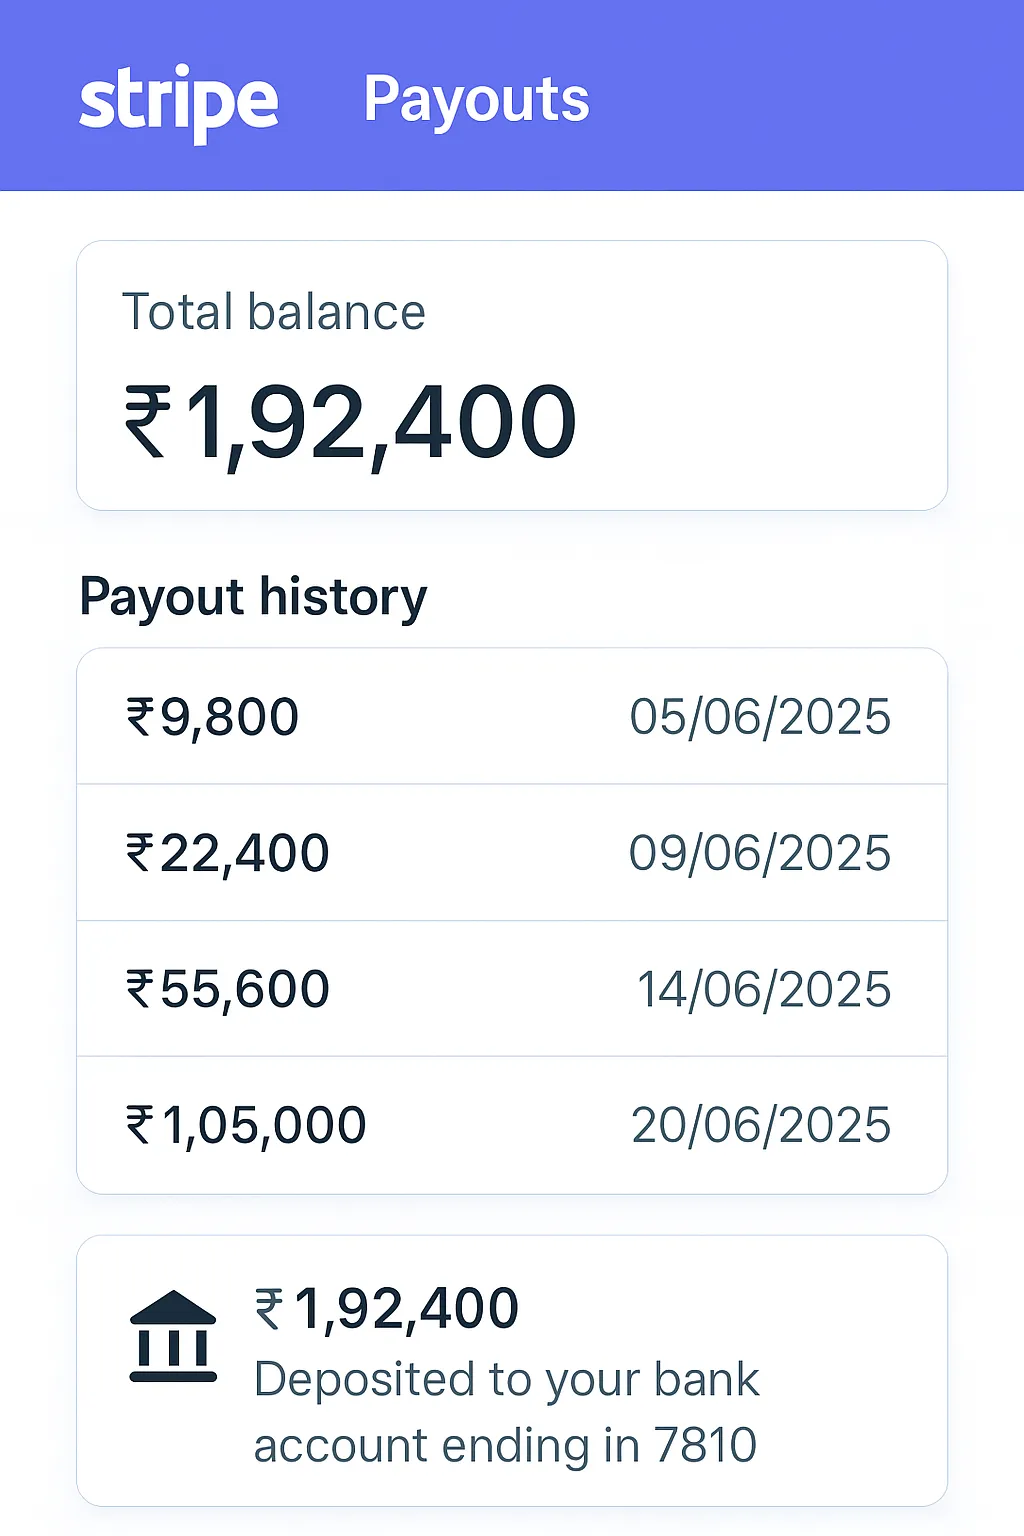Select the Total balance label
1024x1536 pixels.
pos(273,312)
